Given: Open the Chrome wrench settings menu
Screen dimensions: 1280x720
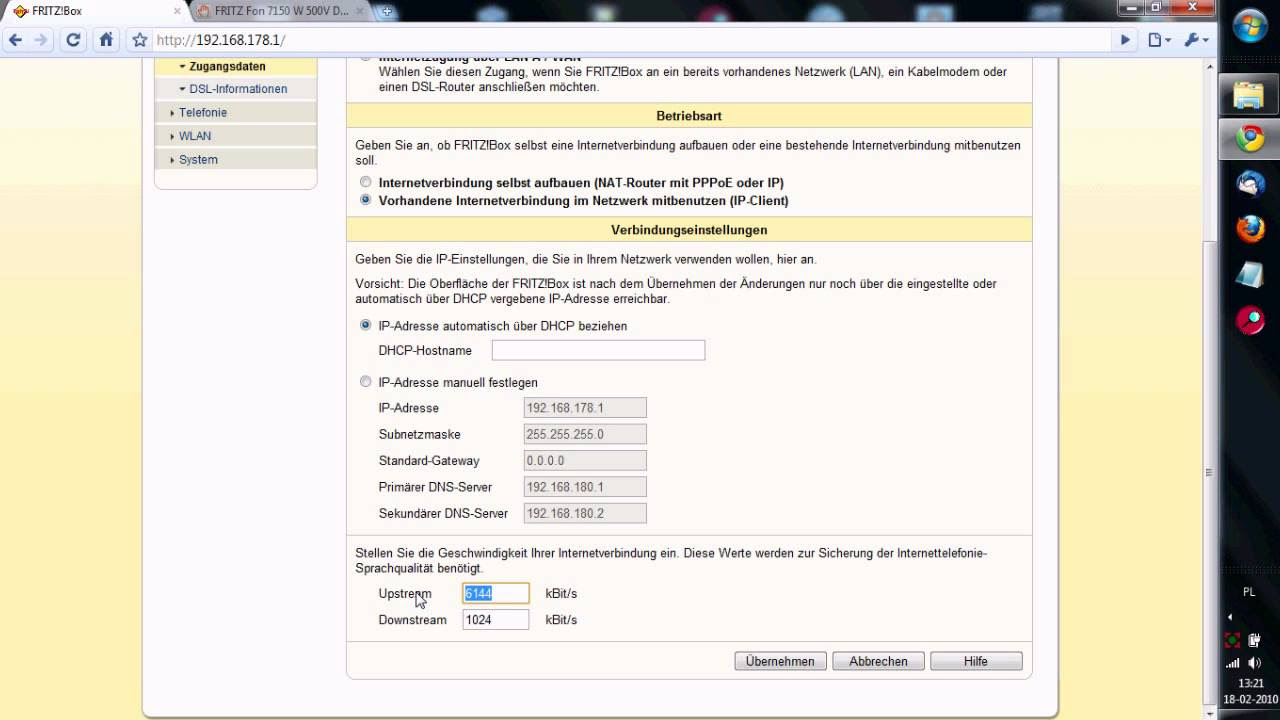Looking at the screenshot, I should tap(1196, 40).
